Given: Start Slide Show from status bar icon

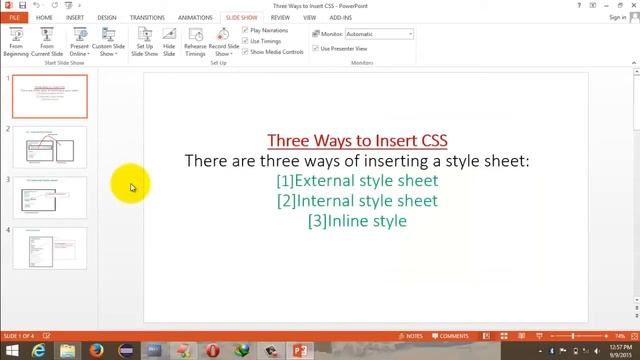Looking at the screenshot, I should tap(539, 336).
